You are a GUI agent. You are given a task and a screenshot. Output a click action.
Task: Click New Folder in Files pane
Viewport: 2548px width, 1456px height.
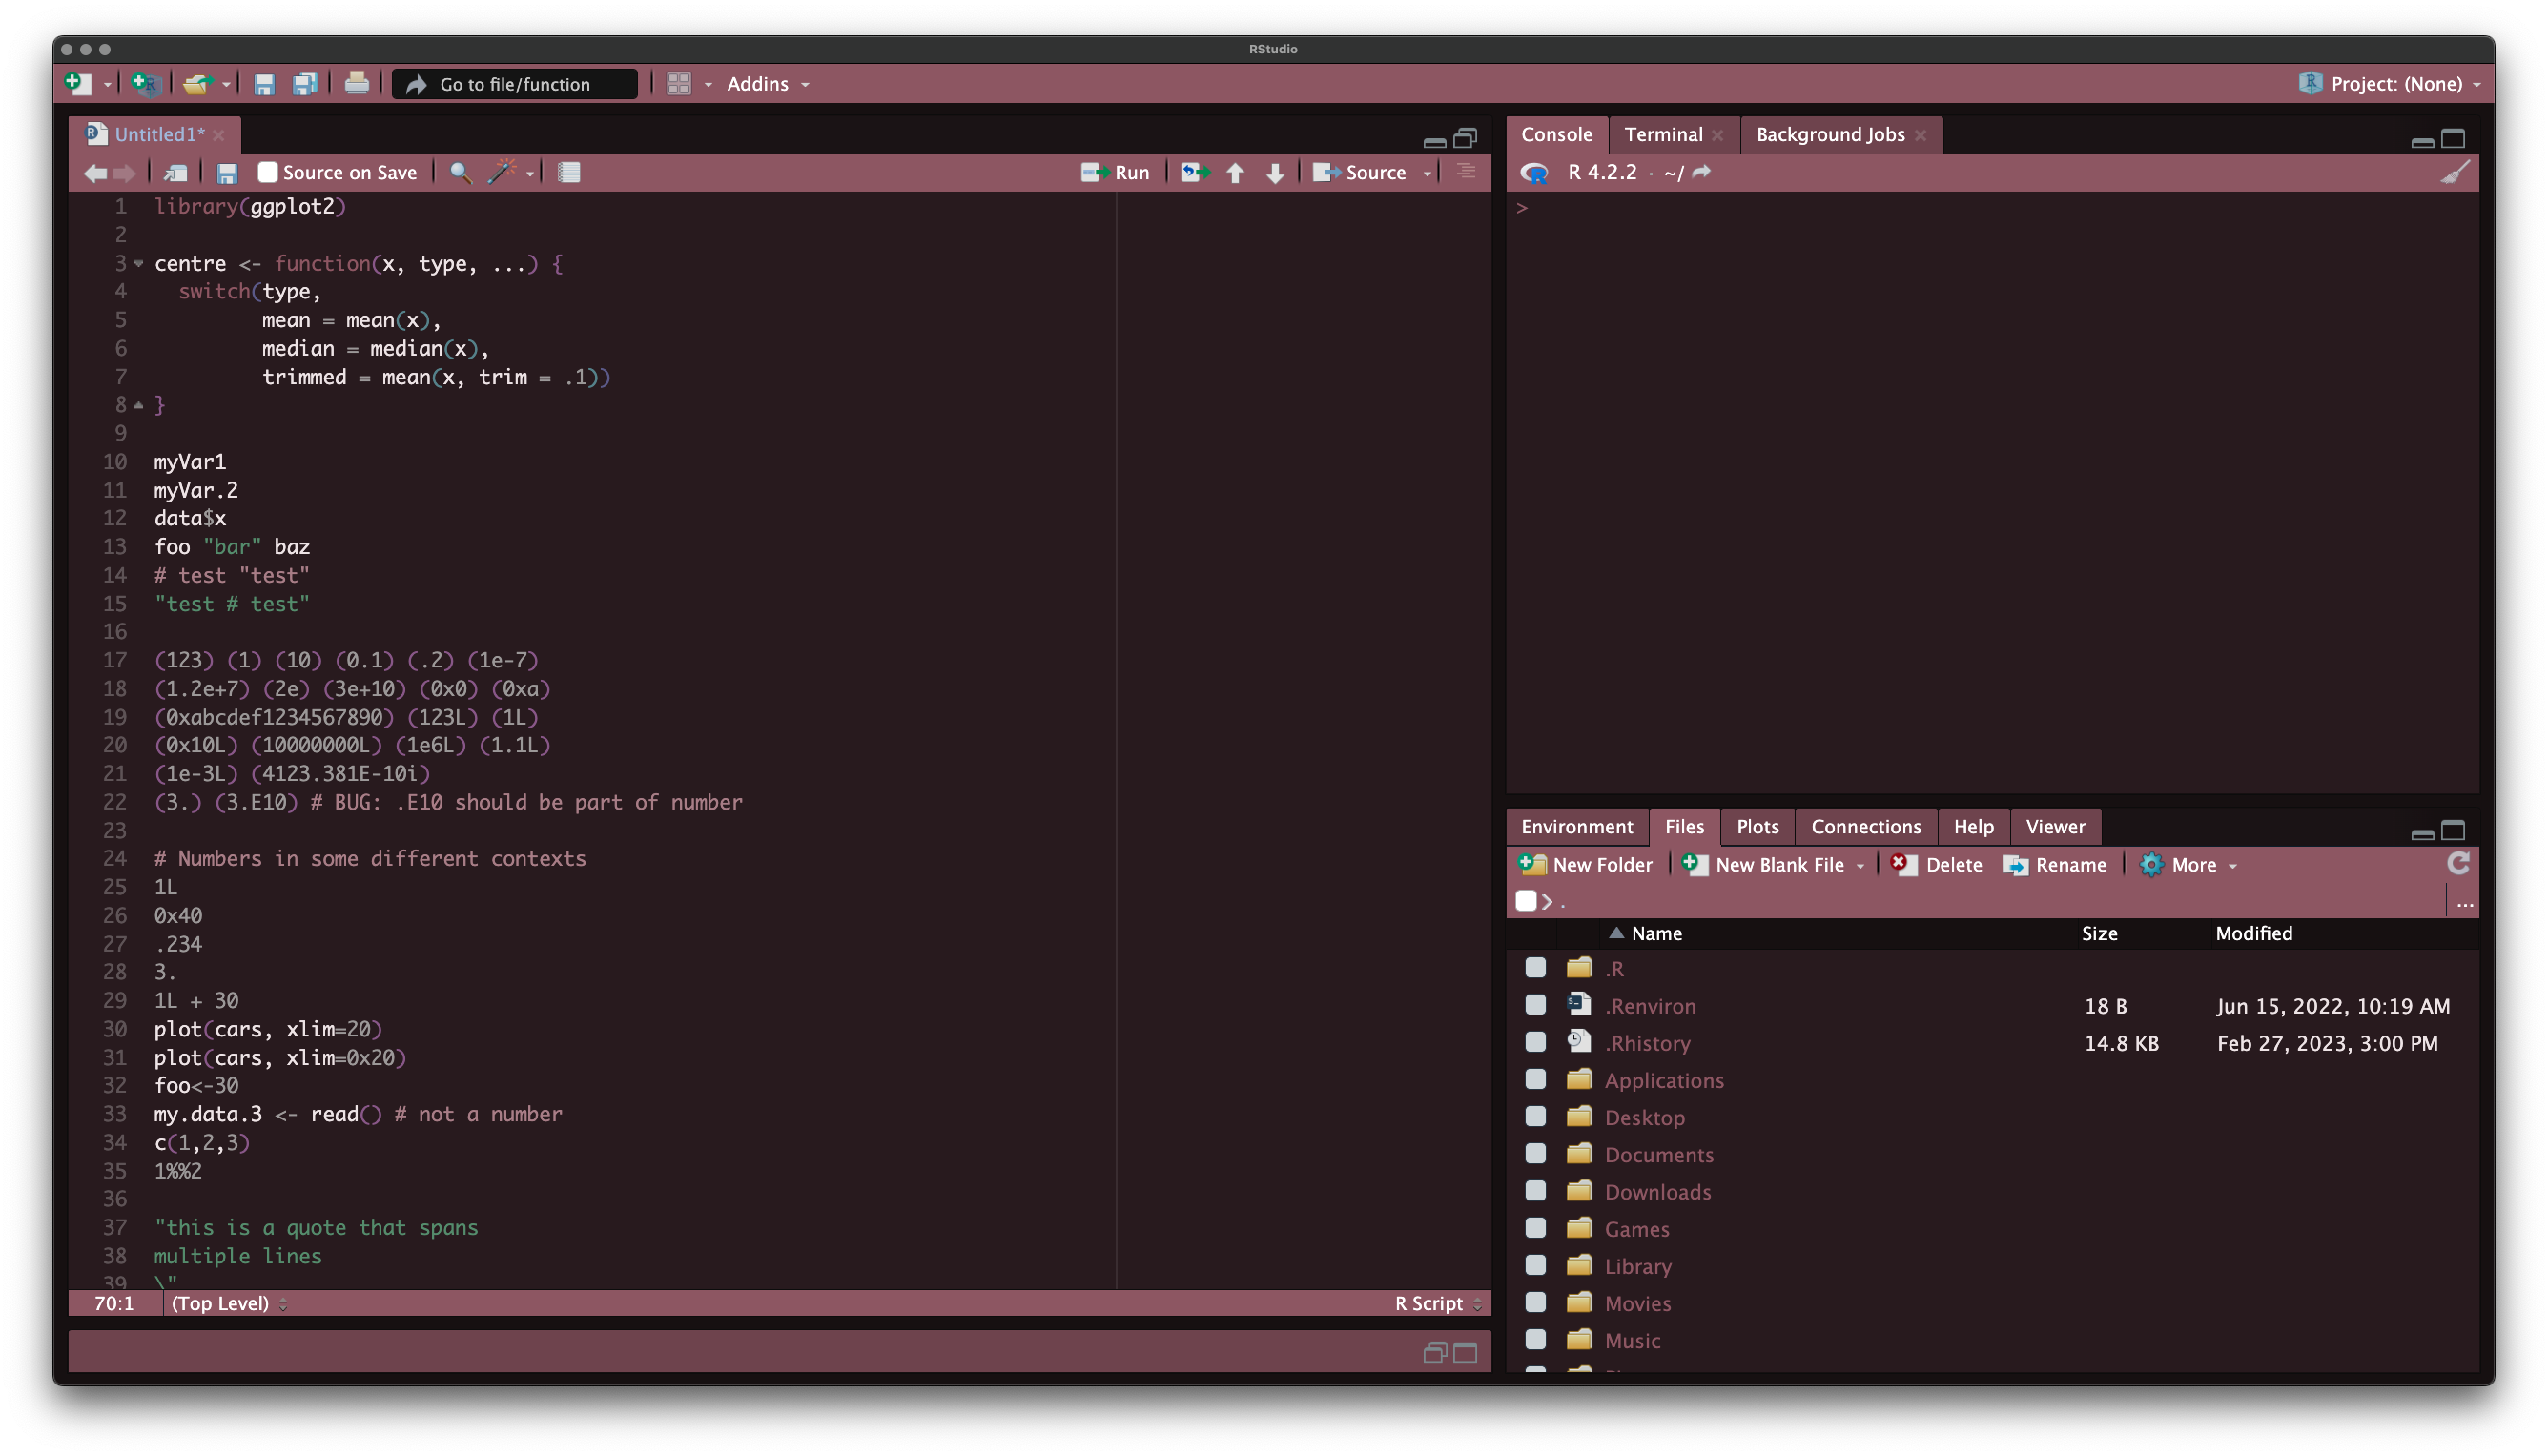click(1586, 865)
